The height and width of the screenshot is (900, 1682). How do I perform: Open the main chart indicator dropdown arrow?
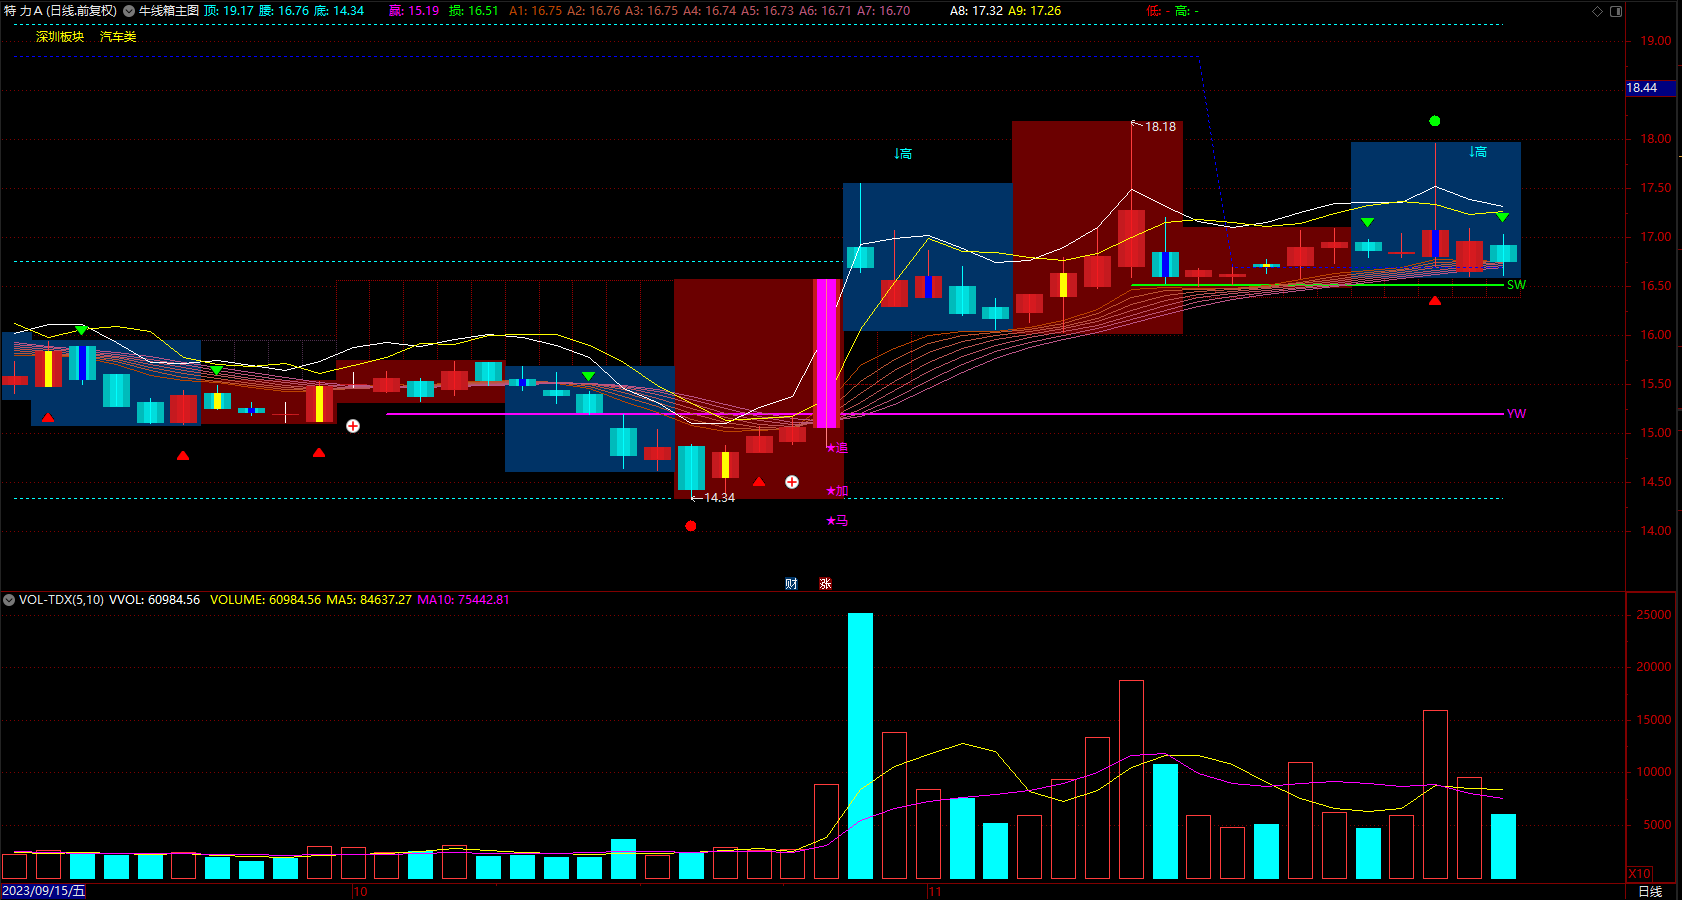(x=129, y=11)
